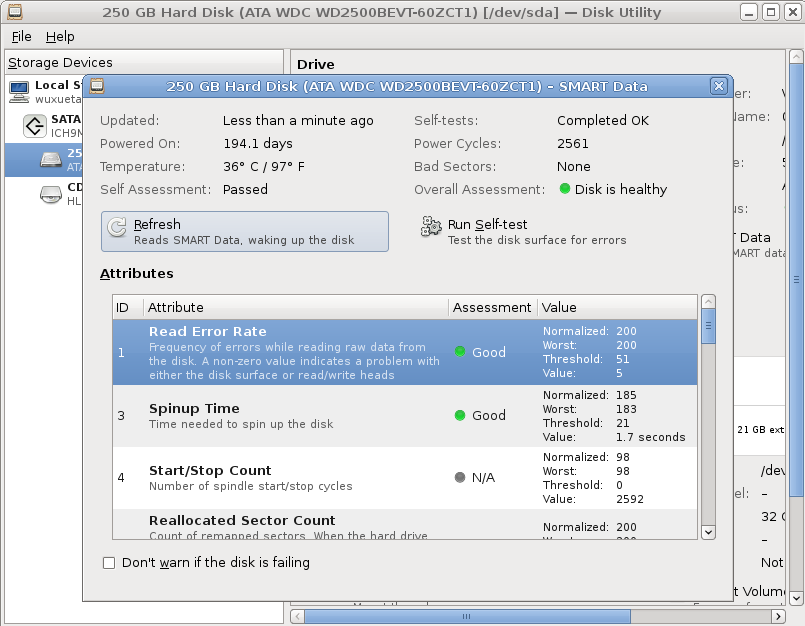Click the SMART Data dialog title icon
This screenshot has width=805, height=626.
pyautogui.click(x=97, y=86)
